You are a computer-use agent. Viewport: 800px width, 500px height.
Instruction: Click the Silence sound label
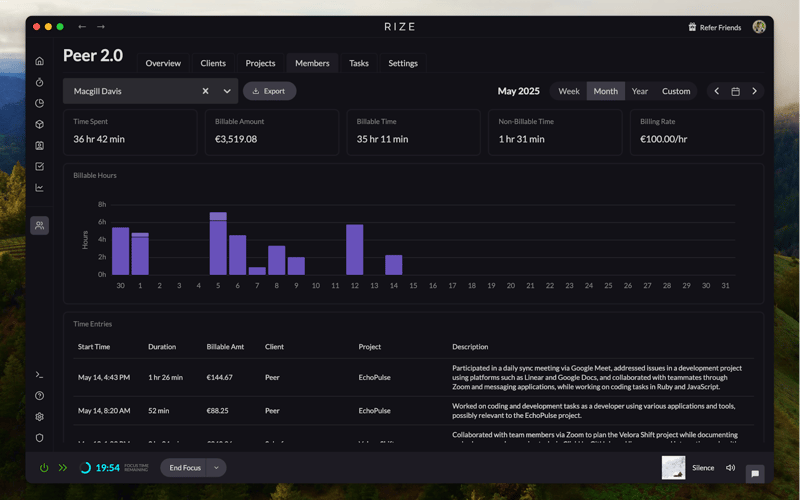(x=703, y=468)
